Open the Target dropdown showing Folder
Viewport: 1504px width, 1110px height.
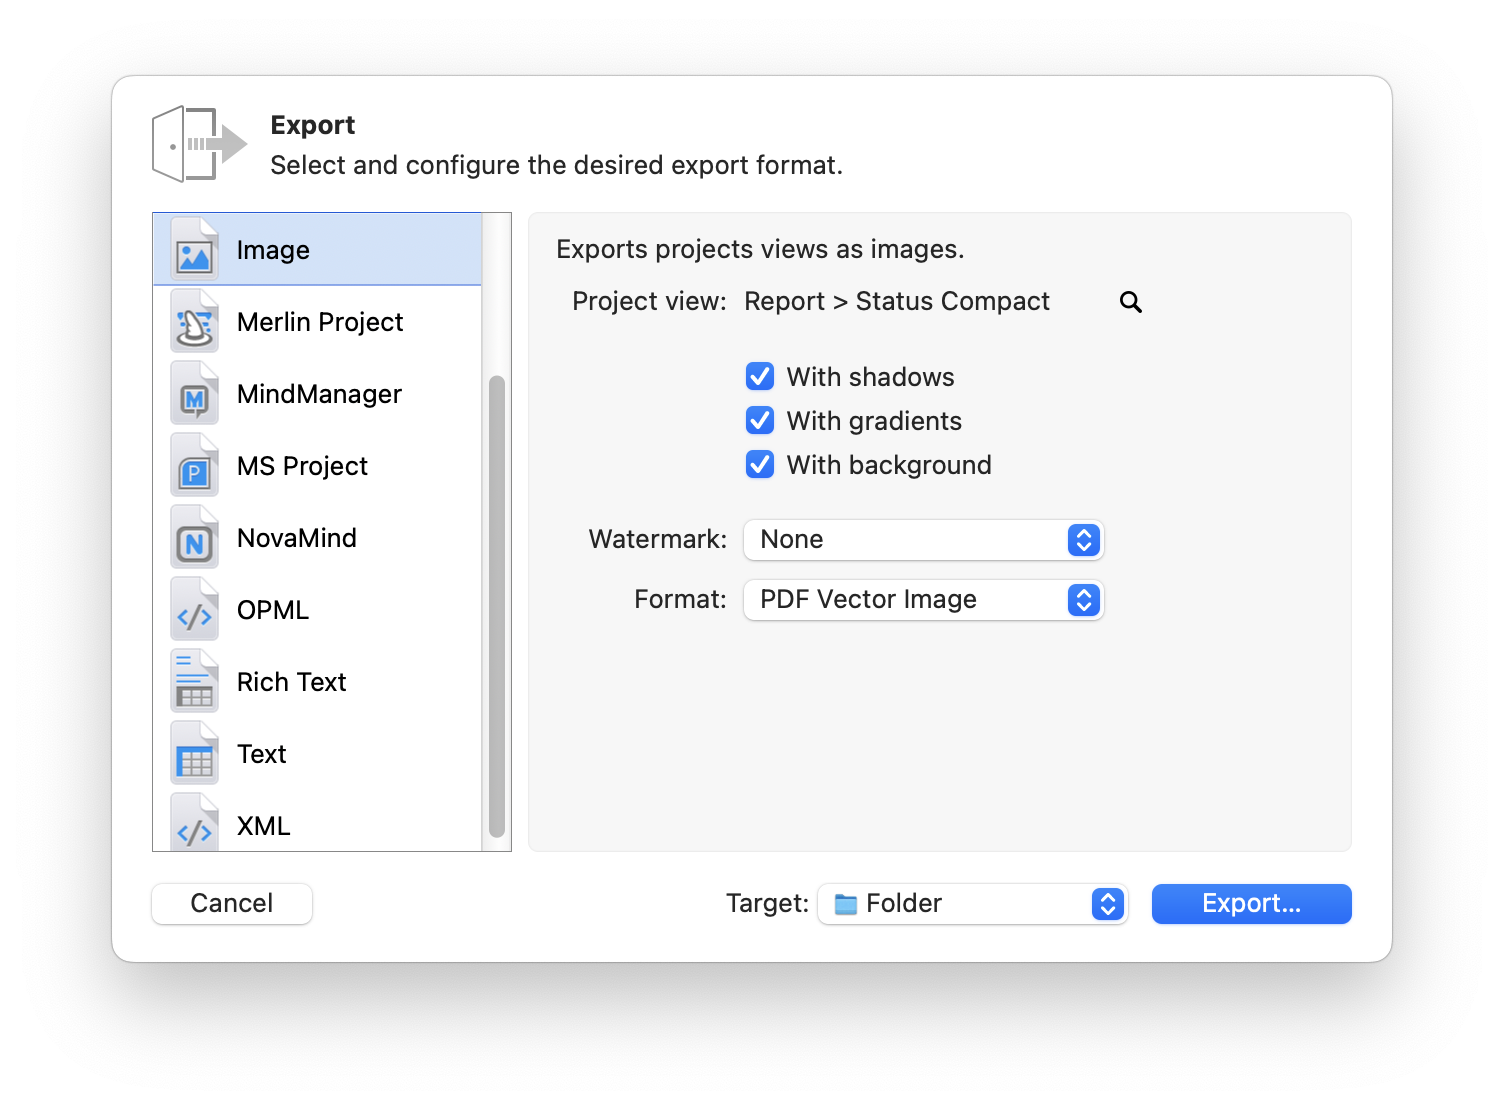point(971,903)
